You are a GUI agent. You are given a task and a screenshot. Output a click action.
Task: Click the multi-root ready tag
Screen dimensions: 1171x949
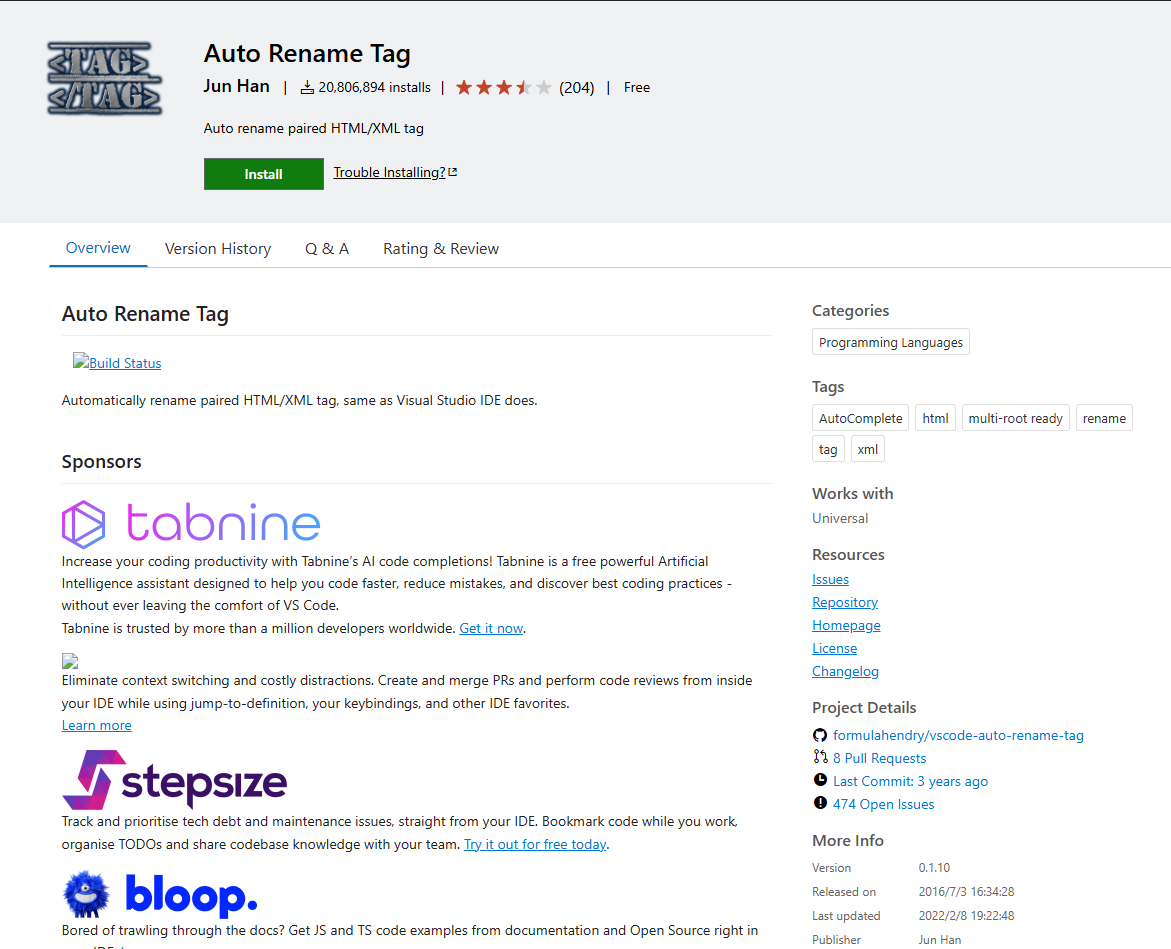[x=1015, y=418]
